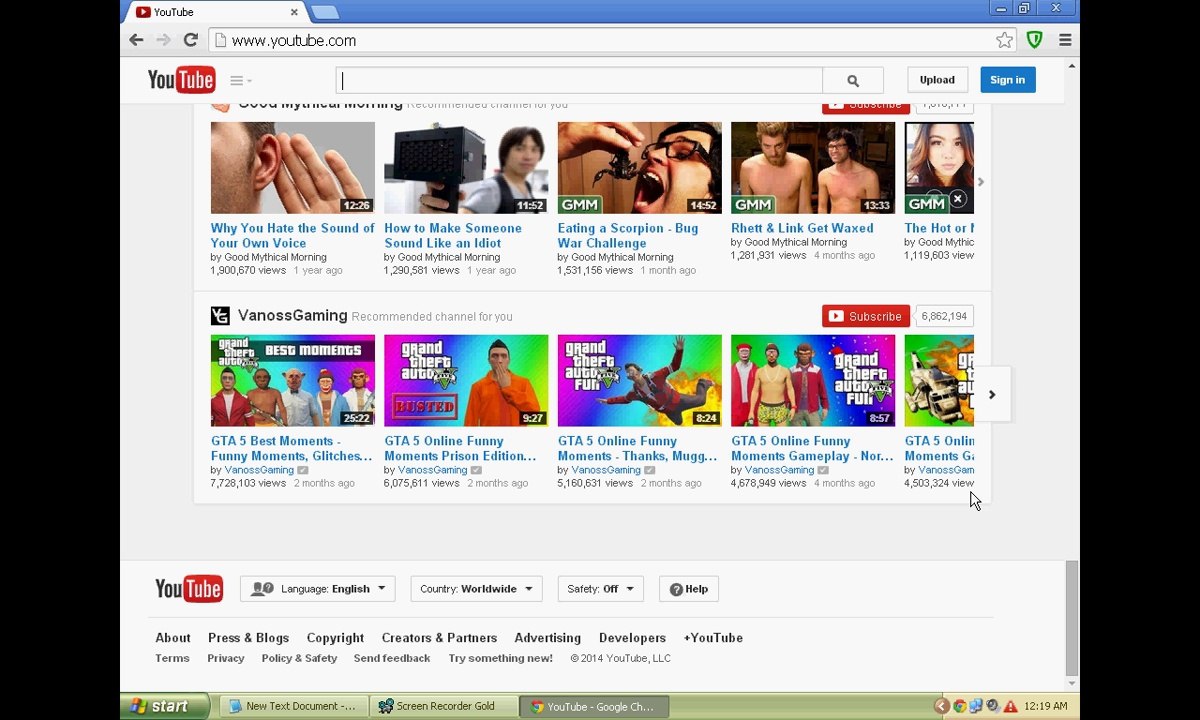
Task: Open GTA 5 Prison Edition thumbnail
Action: click(466, 381)
